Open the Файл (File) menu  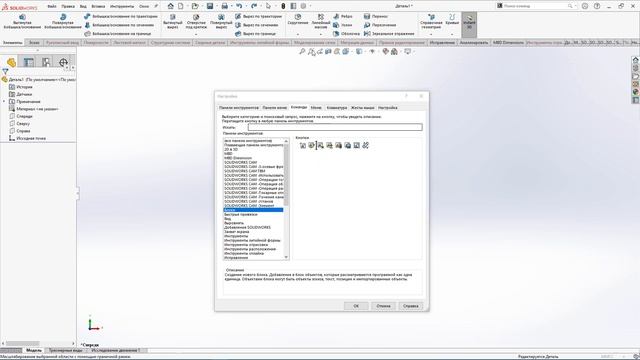(x=52, y=7)
